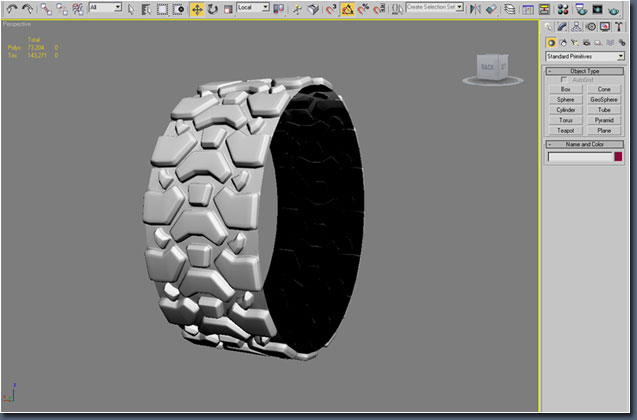637x420 pixels.
Task: Select the Shapes category icon
Action: [563, 43]
